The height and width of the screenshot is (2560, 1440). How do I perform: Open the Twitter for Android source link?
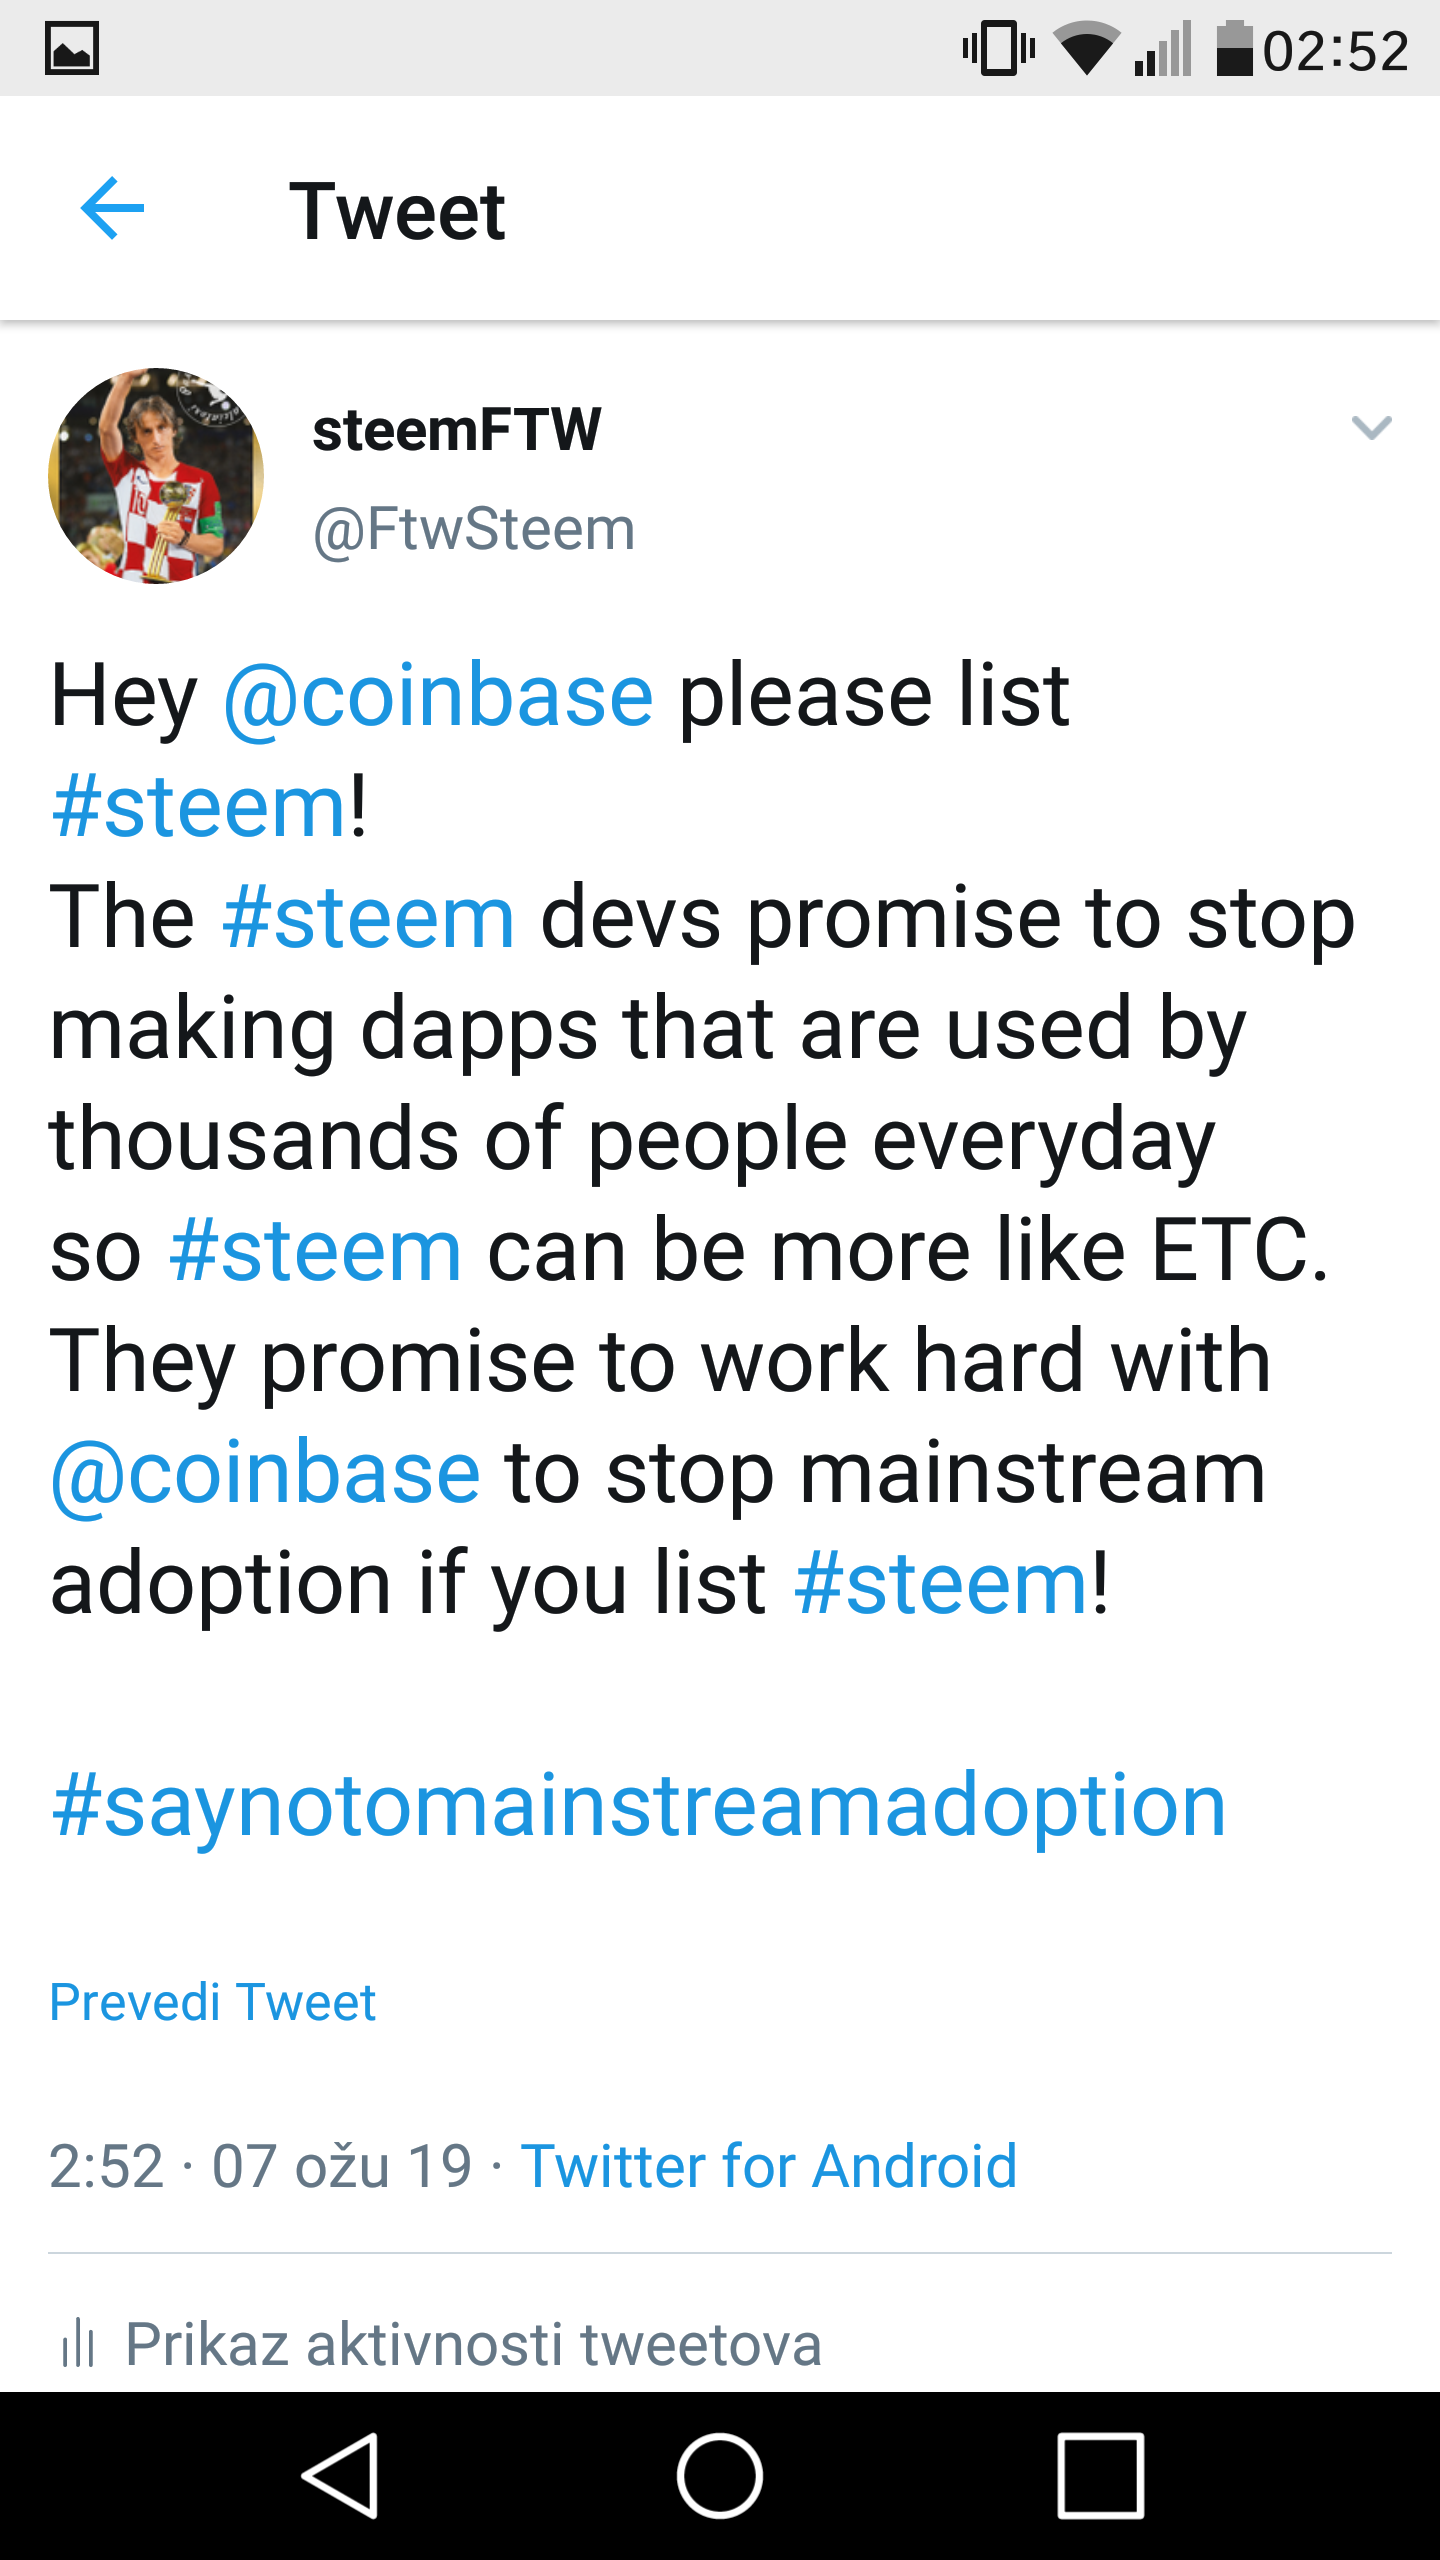(768, 2166)
